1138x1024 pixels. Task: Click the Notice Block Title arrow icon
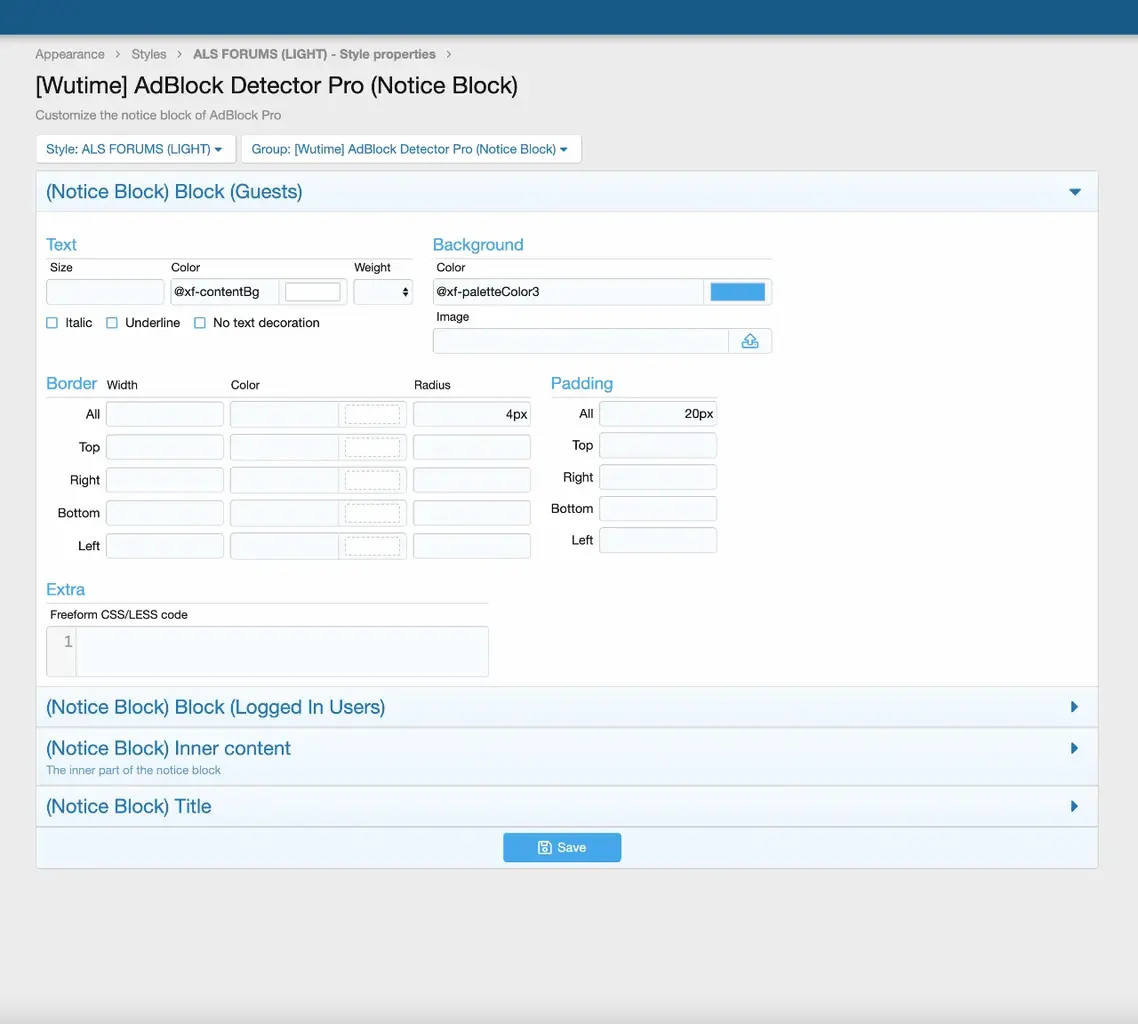pyautogui.click(x=1075, y=806)
